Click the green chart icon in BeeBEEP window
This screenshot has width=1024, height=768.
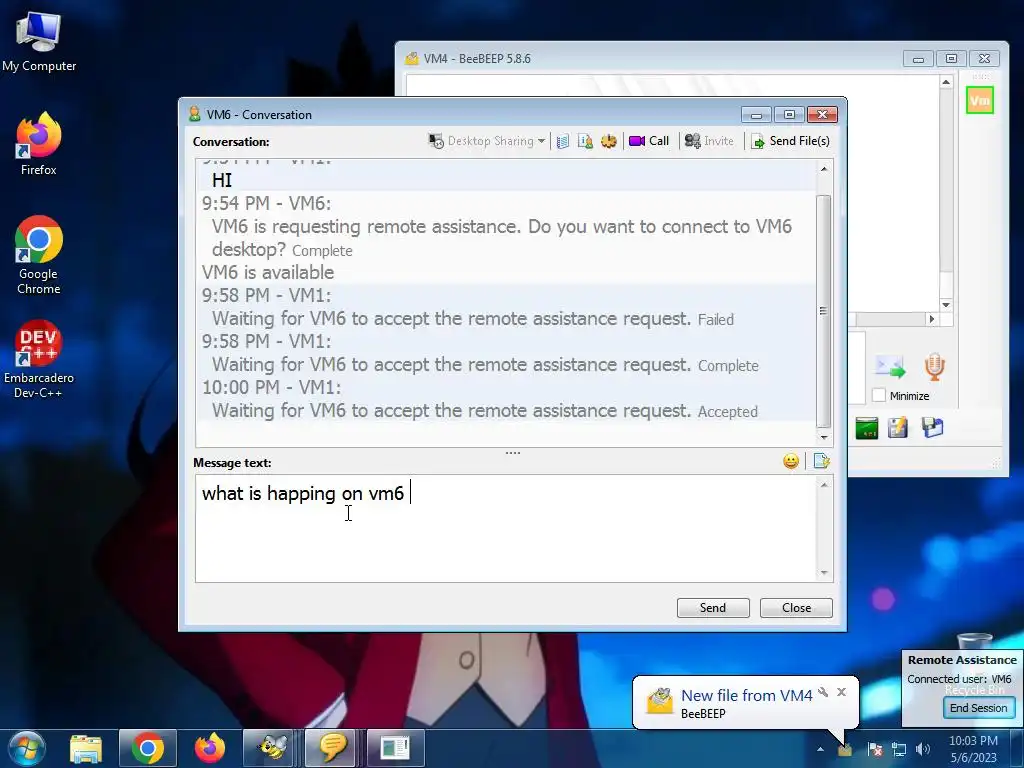click(x=867, y=428)
